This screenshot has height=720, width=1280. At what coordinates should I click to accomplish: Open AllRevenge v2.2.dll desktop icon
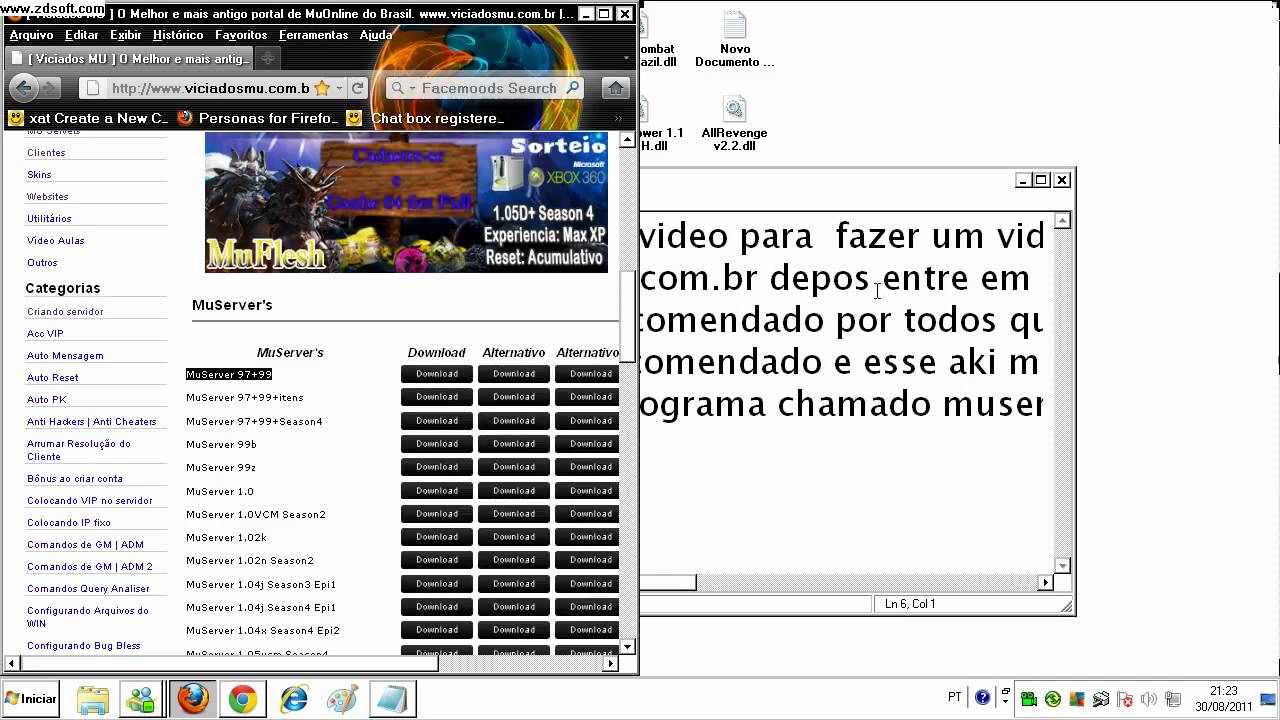(x=735, y=124)
